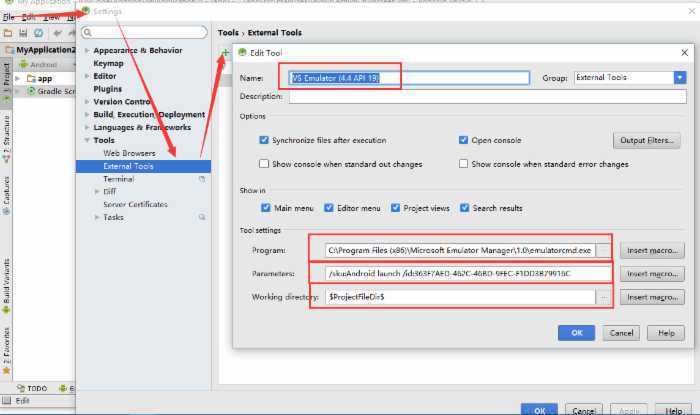Viewport: 700px width, 415px height.
Task: Toggle the Project views checkbox
Action: click(x=395, y=208)
